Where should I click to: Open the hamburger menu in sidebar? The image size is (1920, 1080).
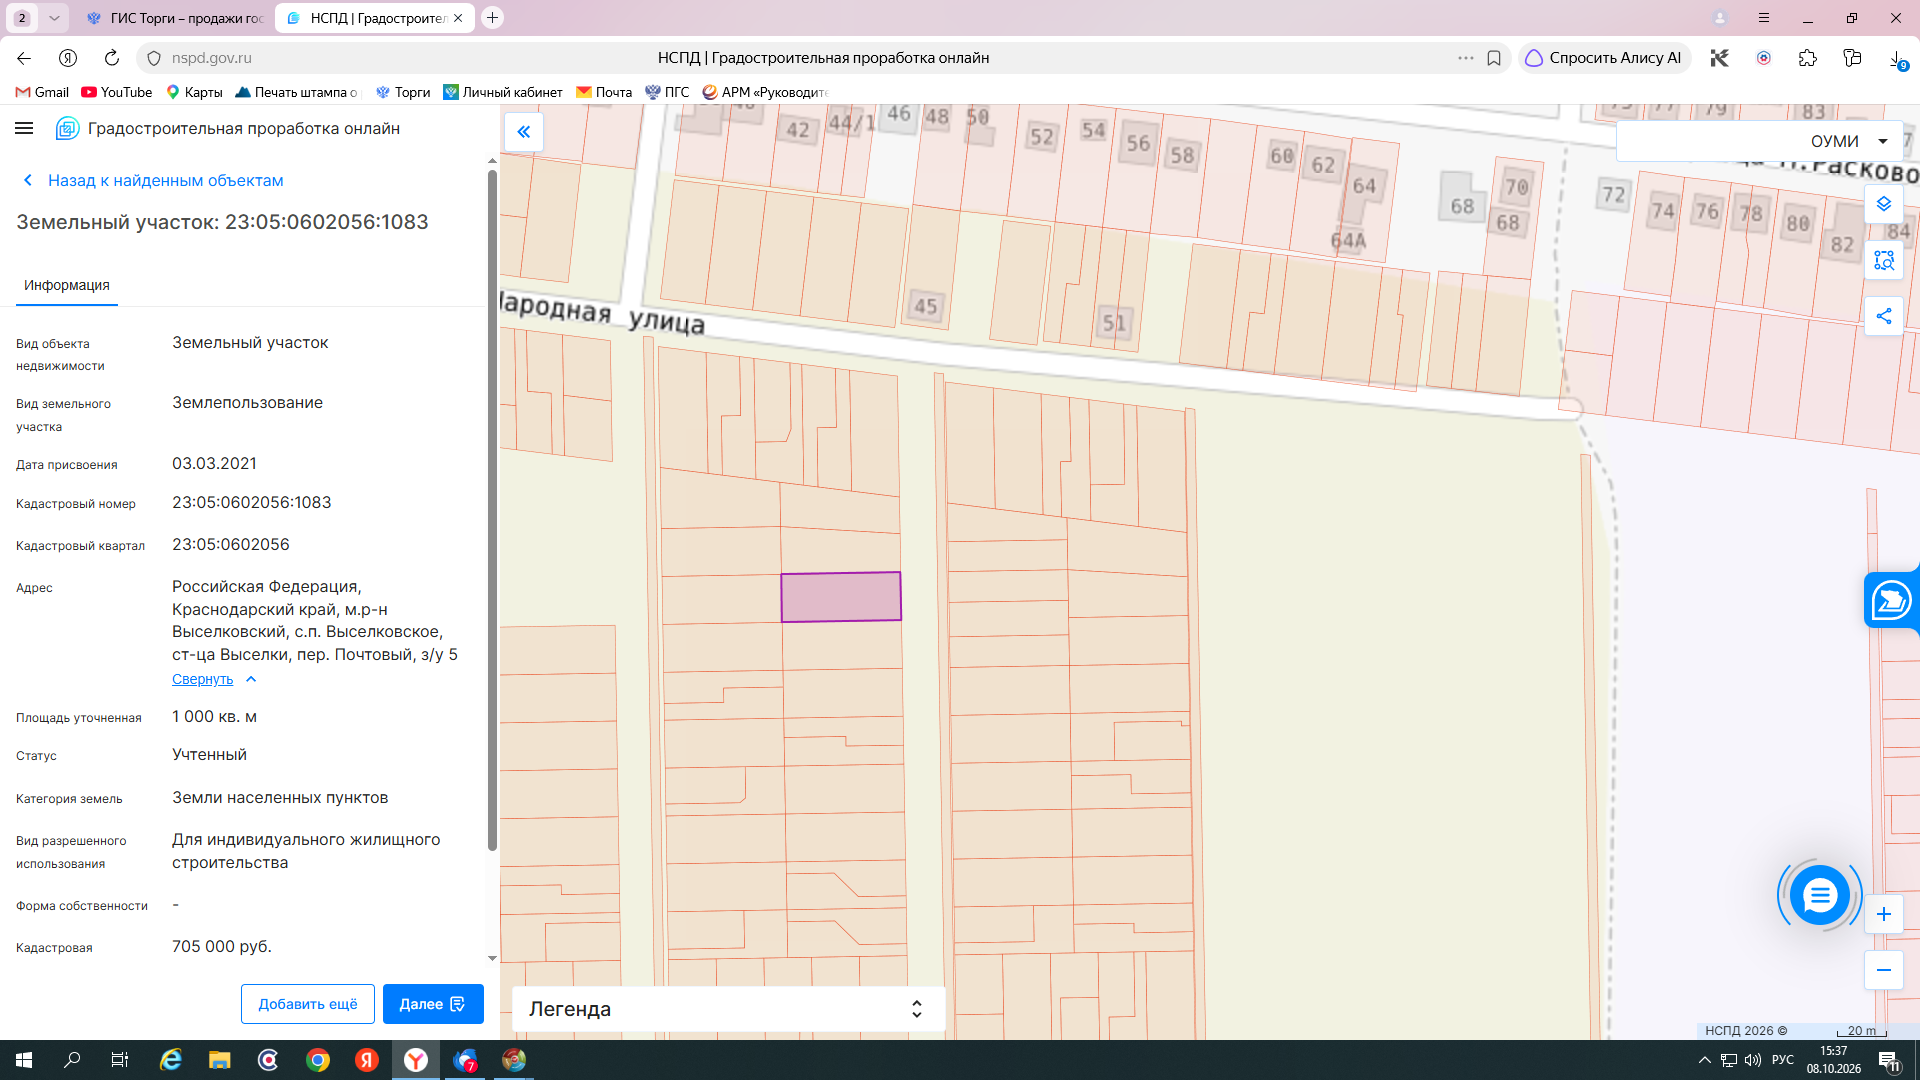24,128
